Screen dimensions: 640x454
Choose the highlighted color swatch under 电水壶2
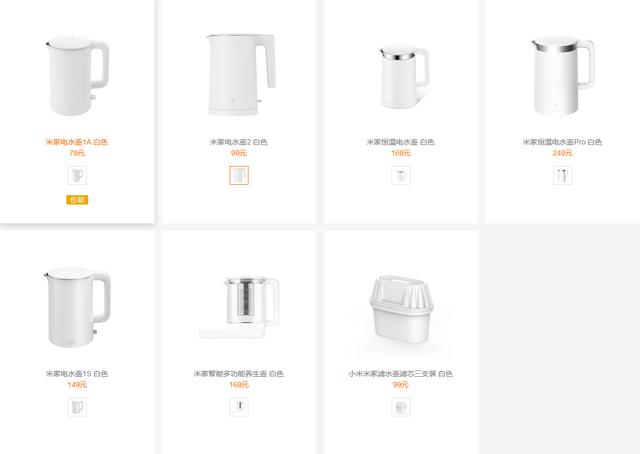[x=239, y=176]
